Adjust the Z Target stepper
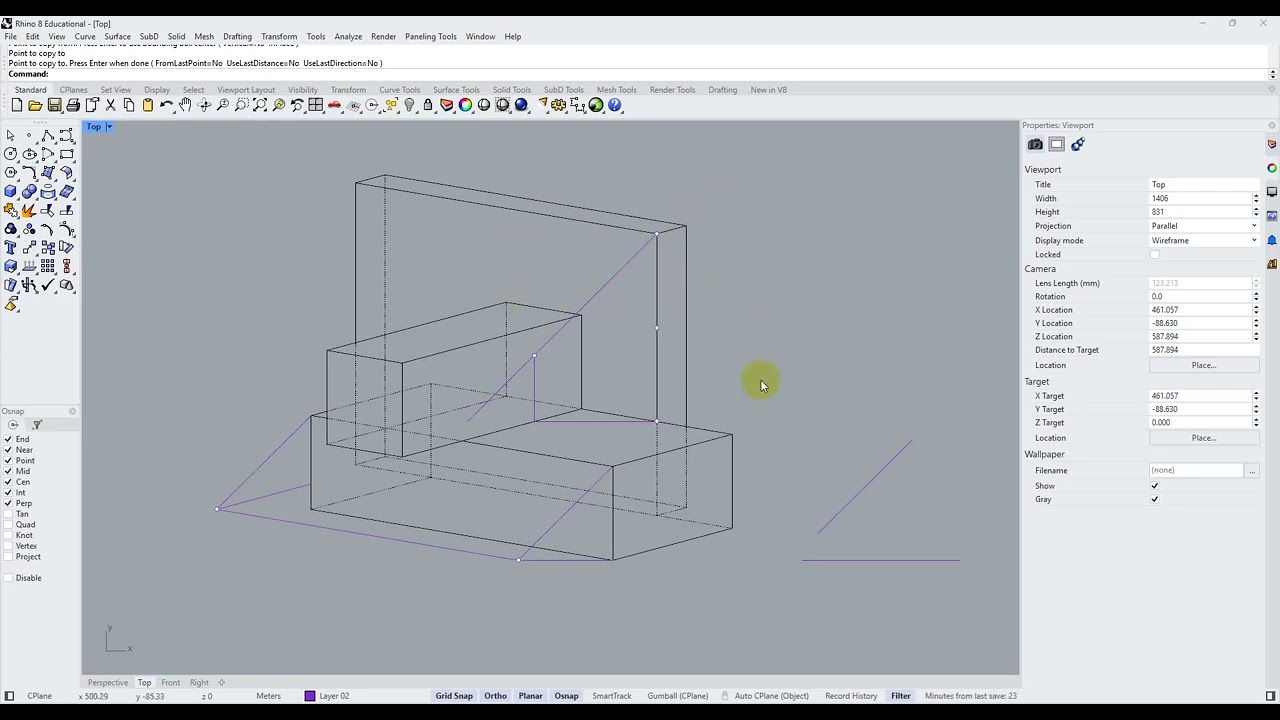The width and height of the screenshot is (1280, 720). (x=1256, y=423)
